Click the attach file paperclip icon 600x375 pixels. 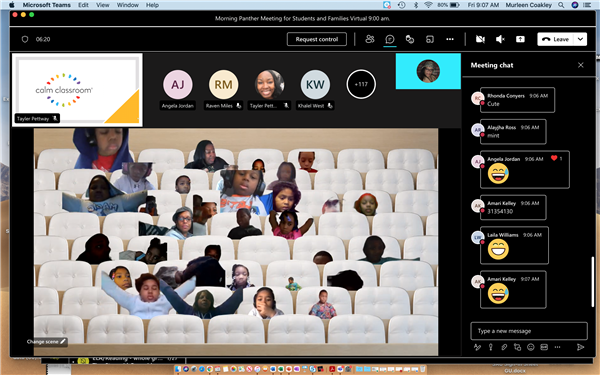(504, 347)
